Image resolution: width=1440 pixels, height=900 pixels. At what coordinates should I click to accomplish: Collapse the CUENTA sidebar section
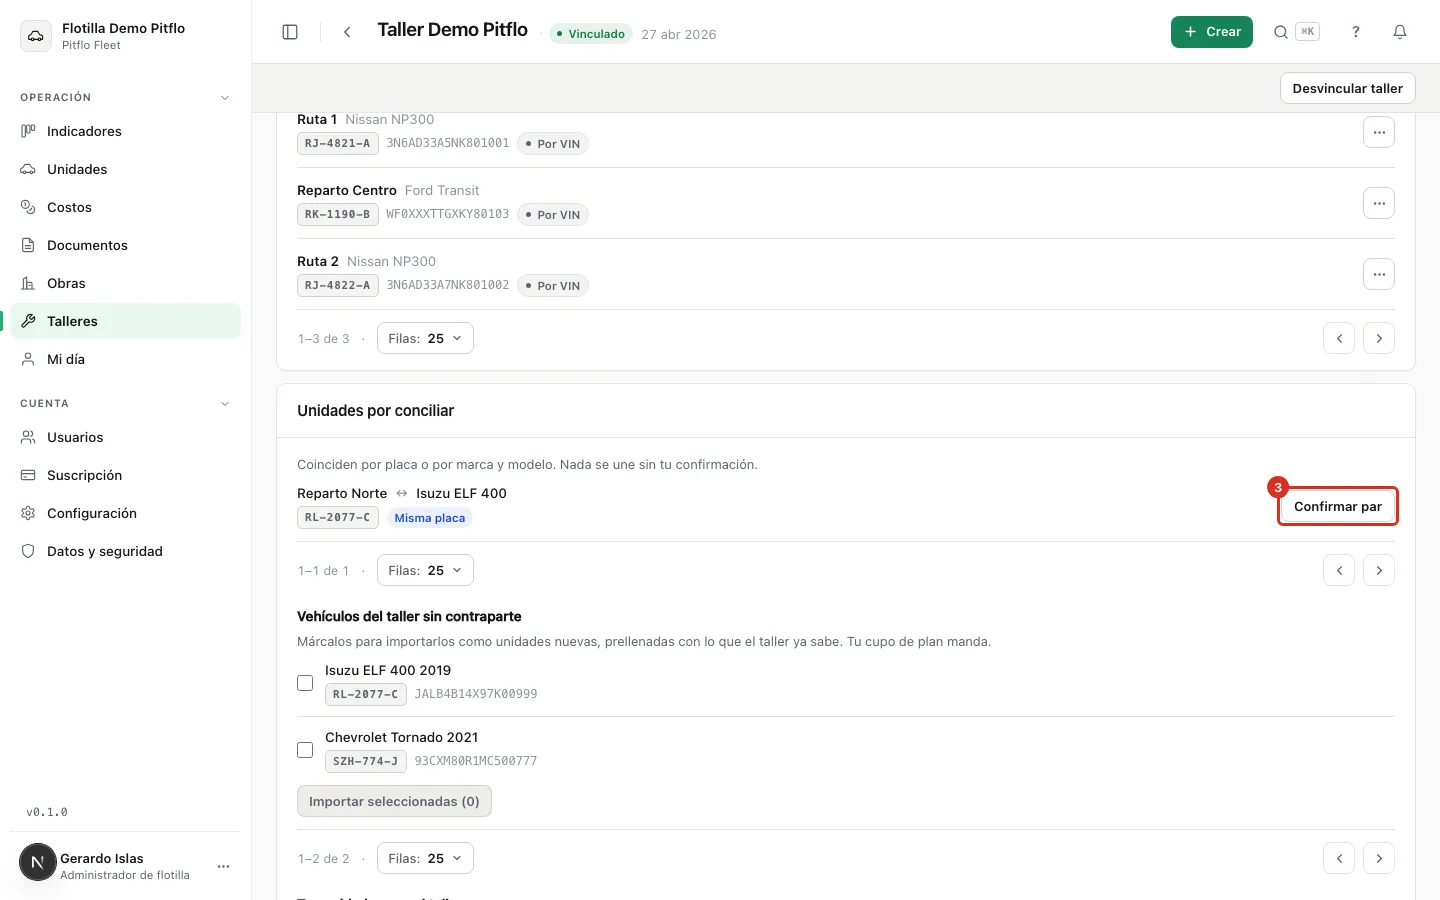[225, 404]
